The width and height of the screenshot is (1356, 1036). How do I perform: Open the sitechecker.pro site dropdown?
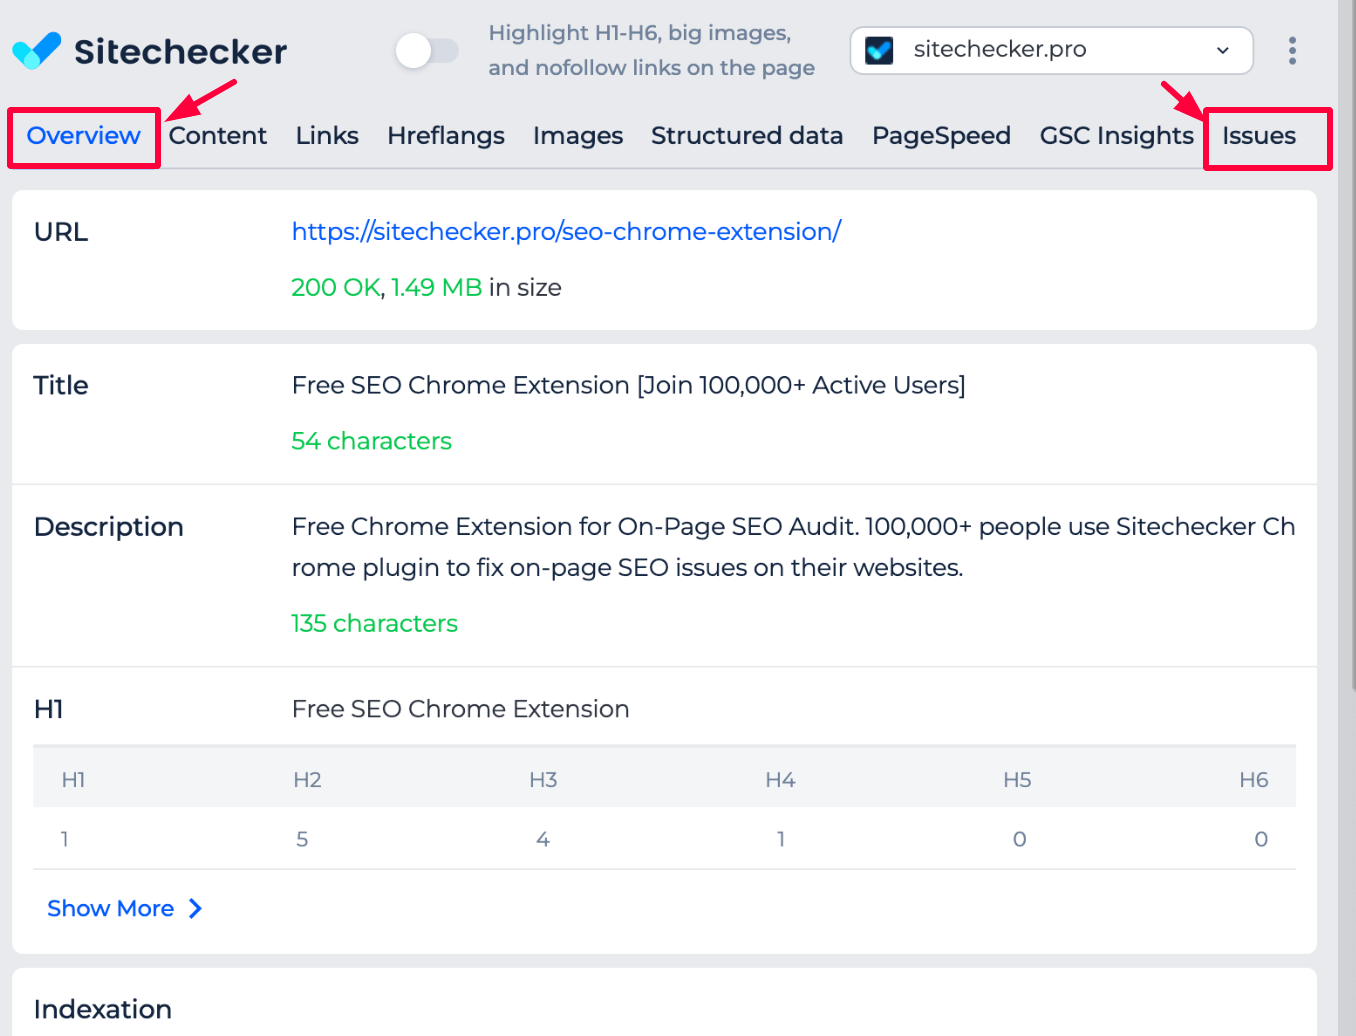click(1050, 50)
